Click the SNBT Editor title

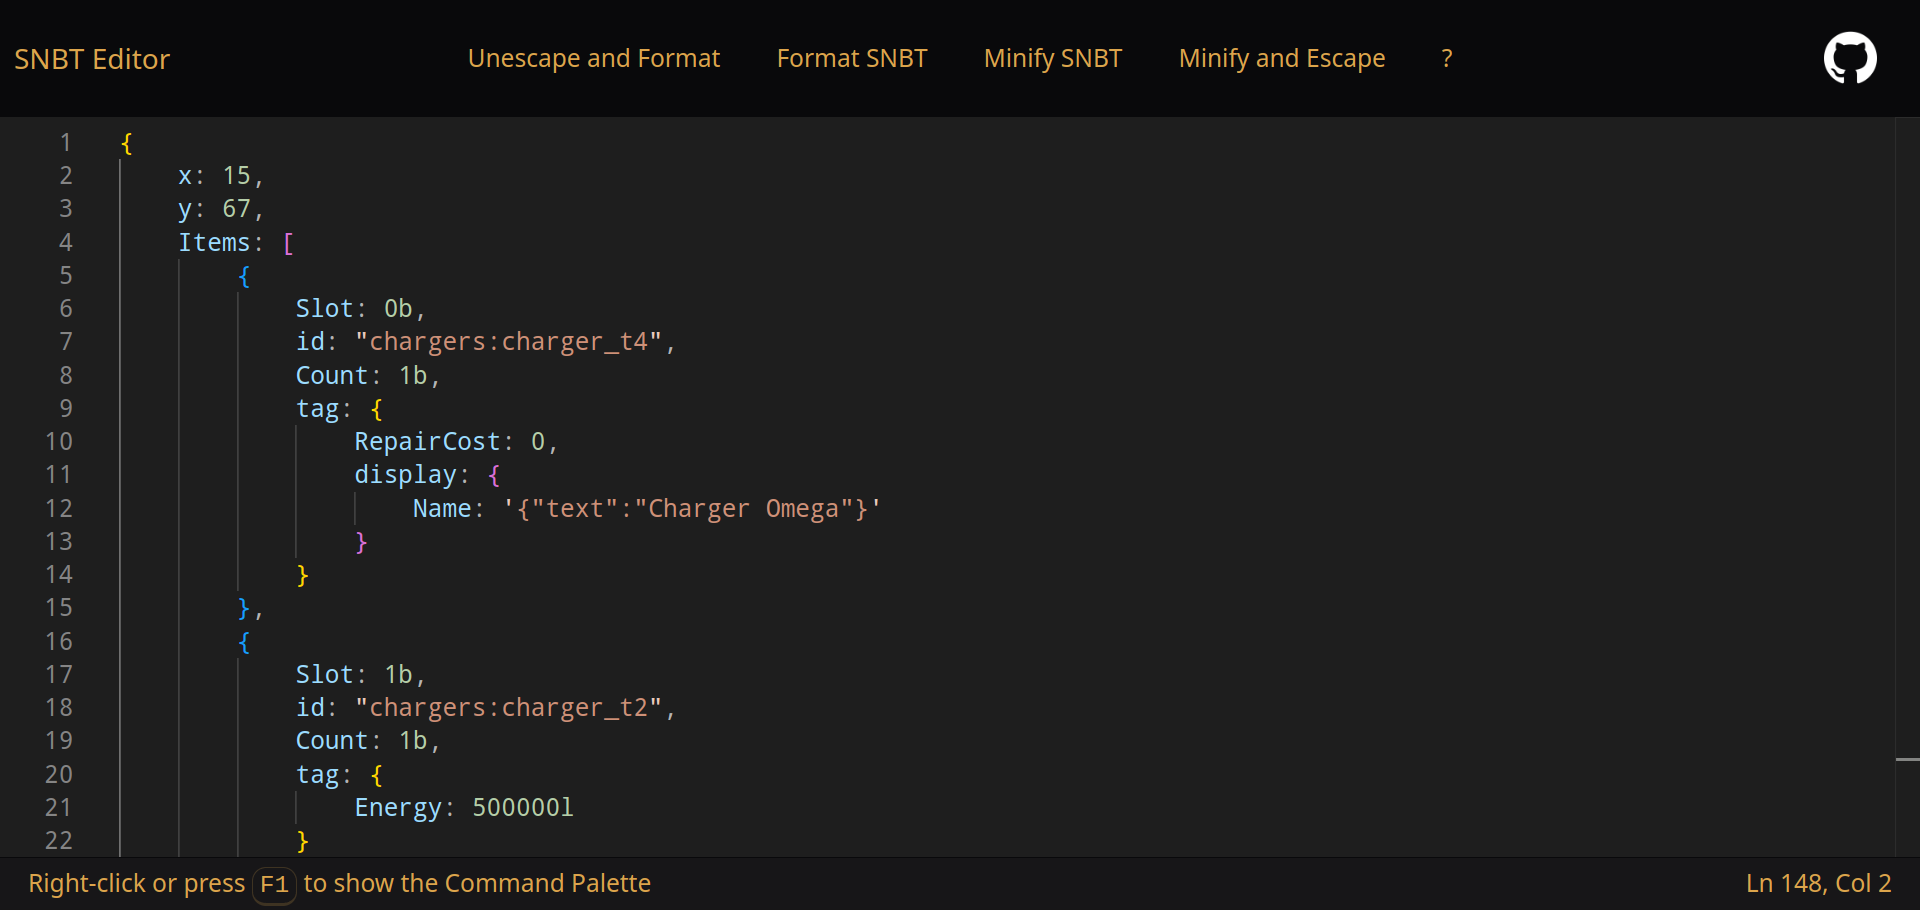pyautogui.click(x=91, y=58)
